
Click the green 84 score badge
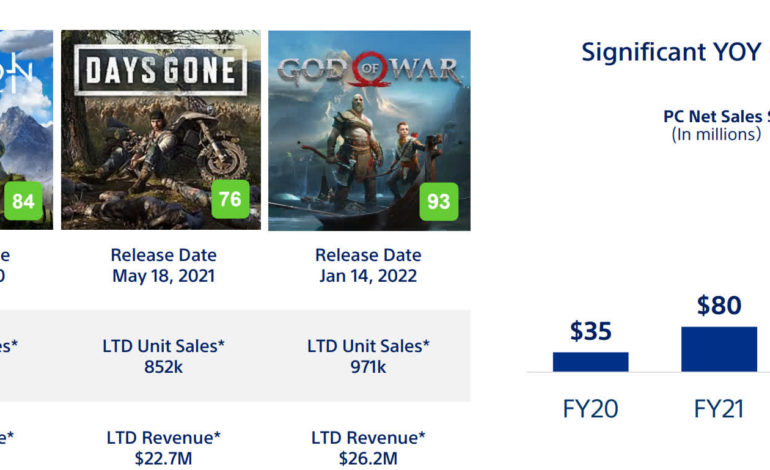pyautogui.click(x=22, y=202)
